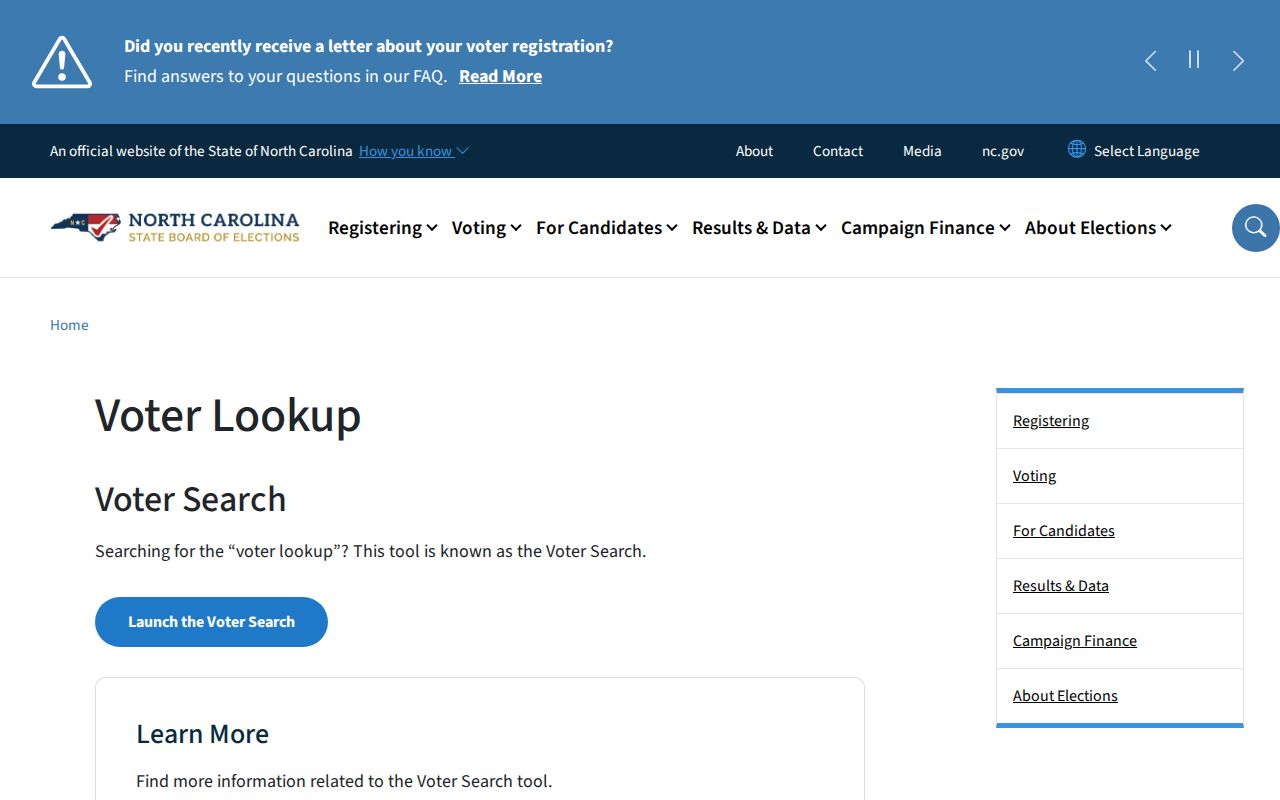Image resolution: width=1280 pixels, height=800 pixels.
Task: Click the warning triangle alert icon
Action: coord(62,62)
